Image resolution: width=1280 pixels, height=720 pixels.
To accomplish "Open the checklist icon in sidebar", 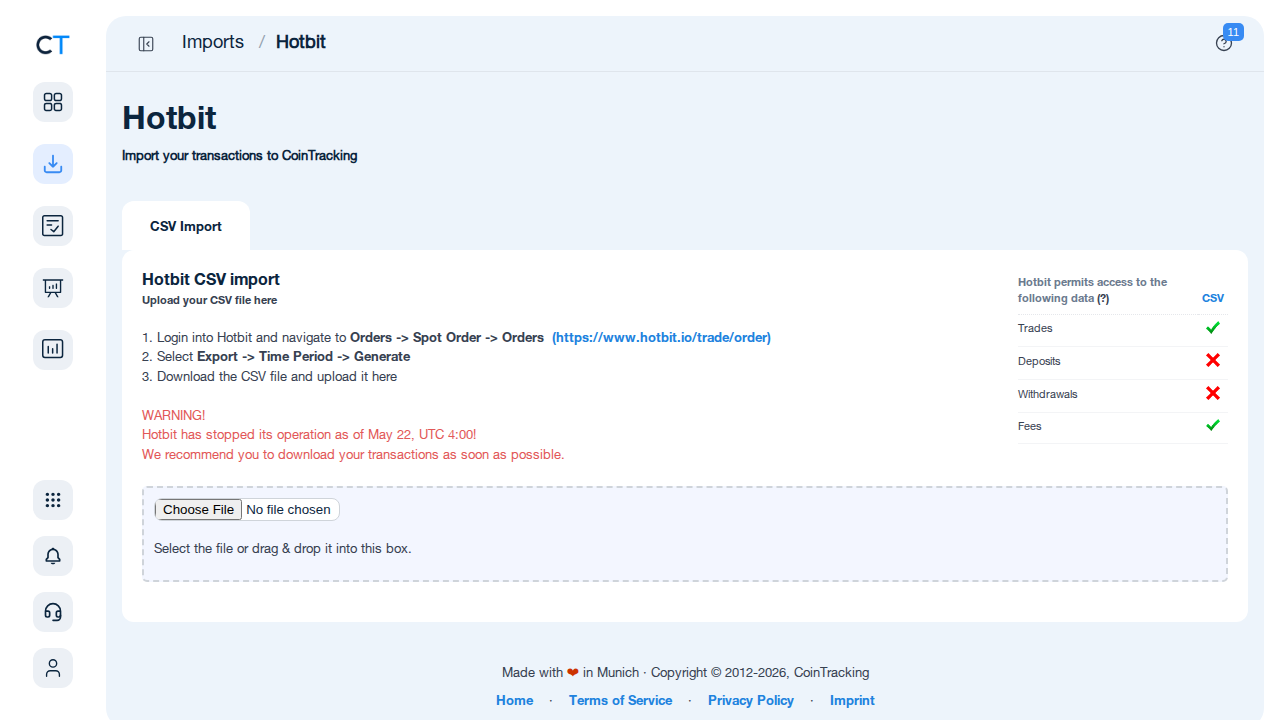I will (53, 226).
